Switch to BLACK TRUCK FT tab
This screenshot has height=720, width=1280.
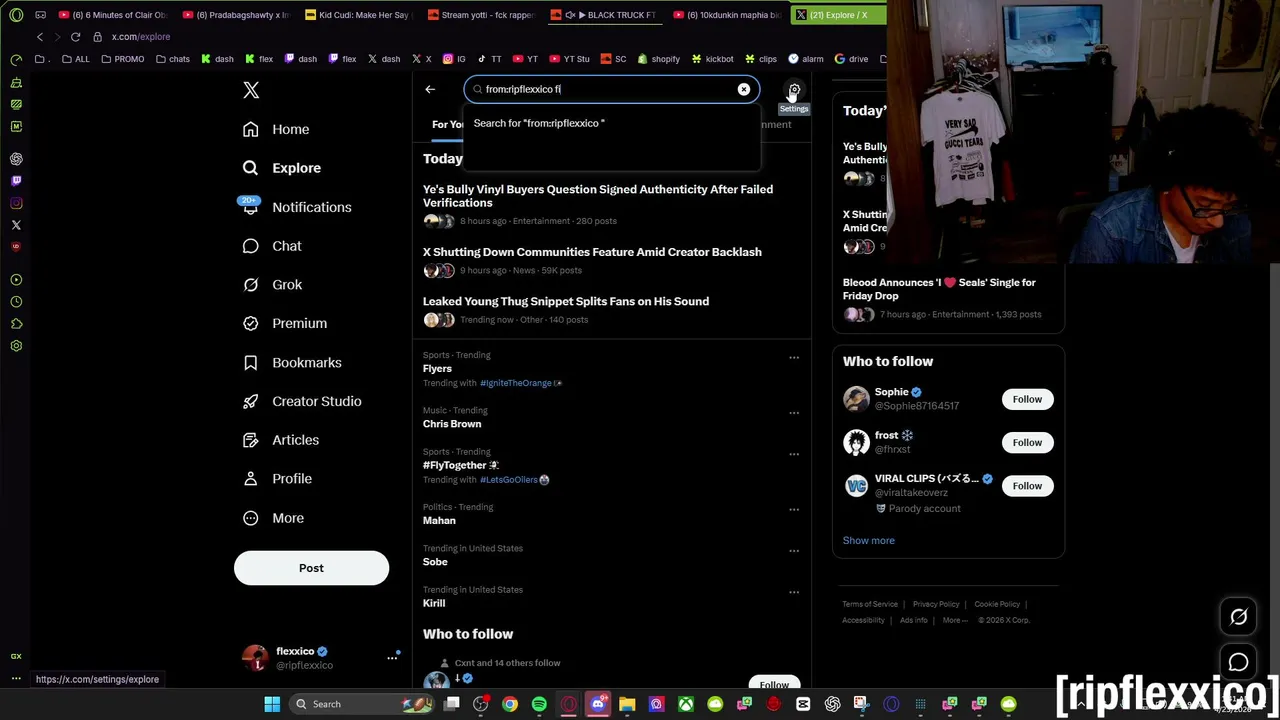pos(608,15)
